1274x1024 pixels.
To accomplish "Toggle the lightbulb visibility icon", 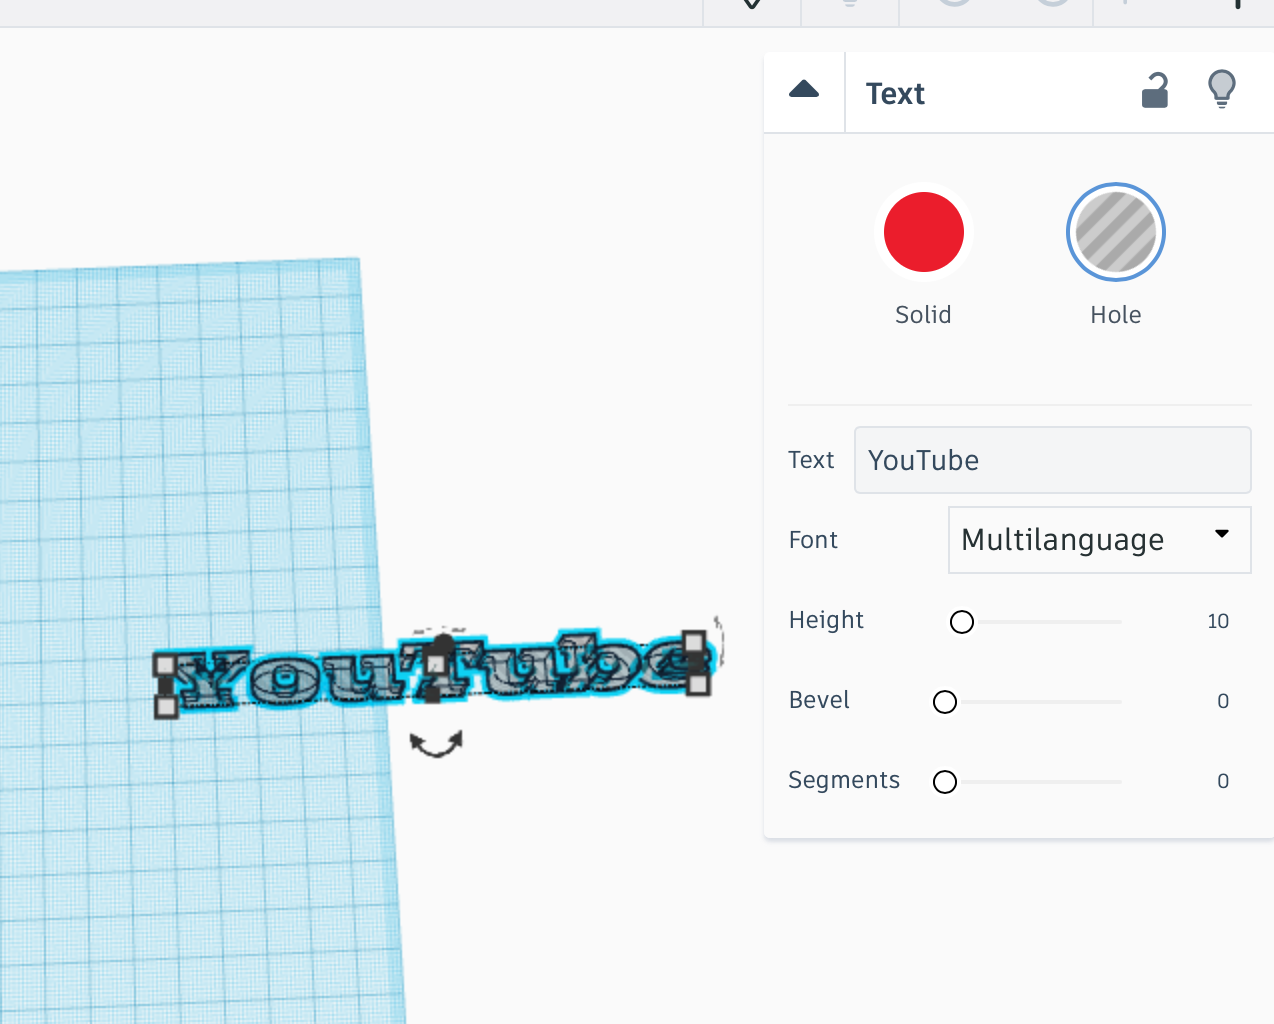I will point(1222,90).
